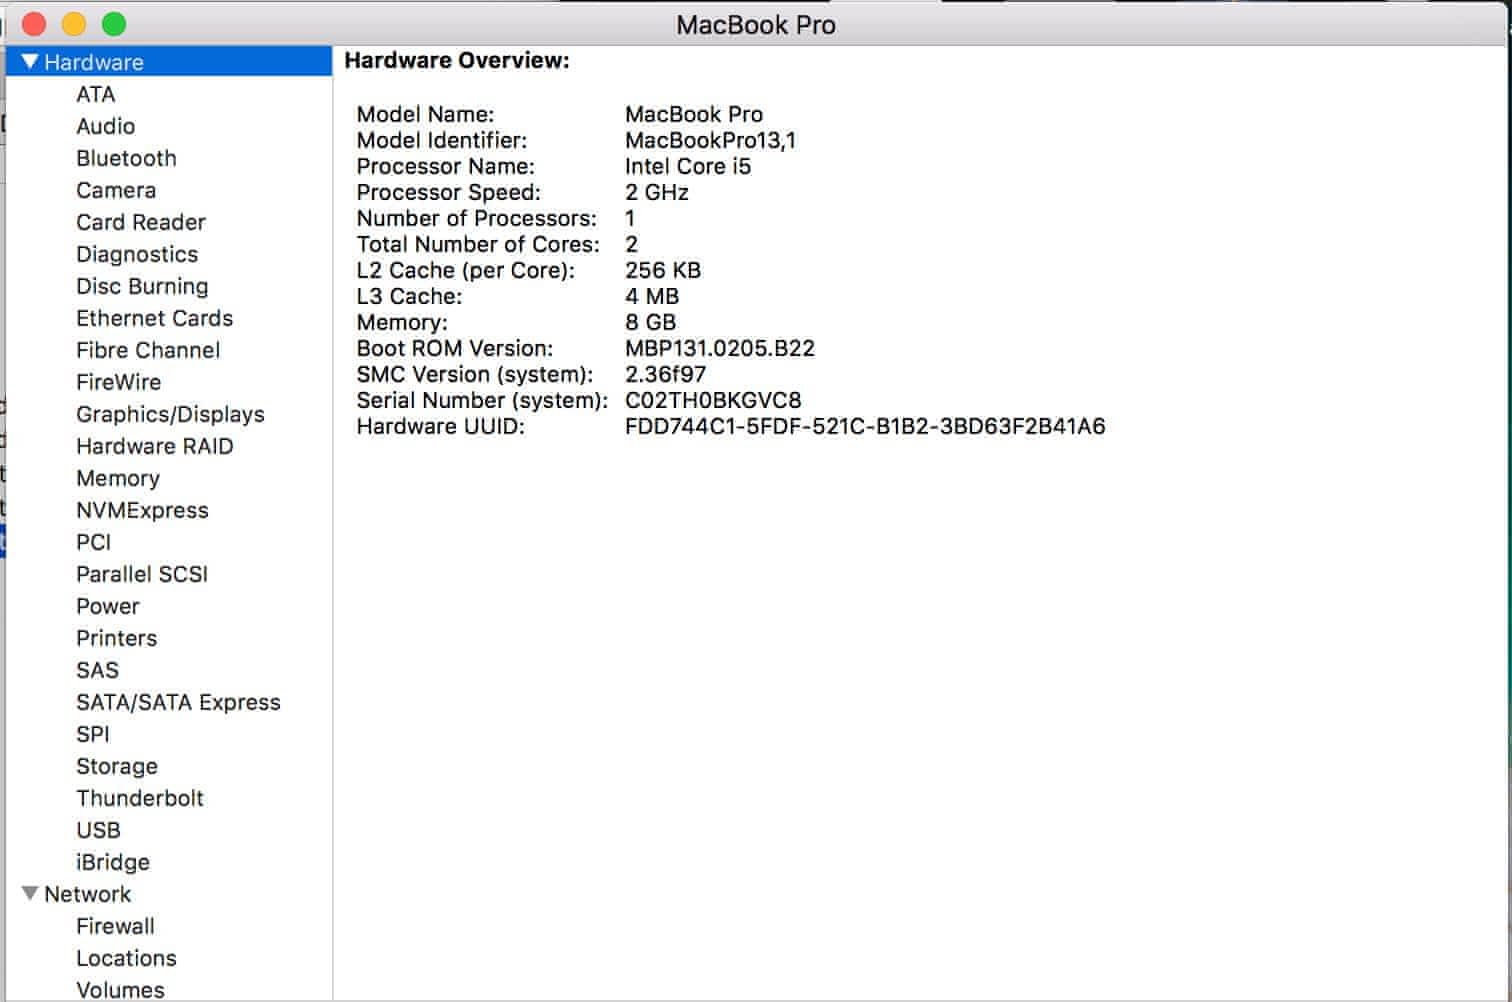The image size is (1512, 1002).
Task: Click the Processor Name value Intel Core i5
Action: [688, 166]
